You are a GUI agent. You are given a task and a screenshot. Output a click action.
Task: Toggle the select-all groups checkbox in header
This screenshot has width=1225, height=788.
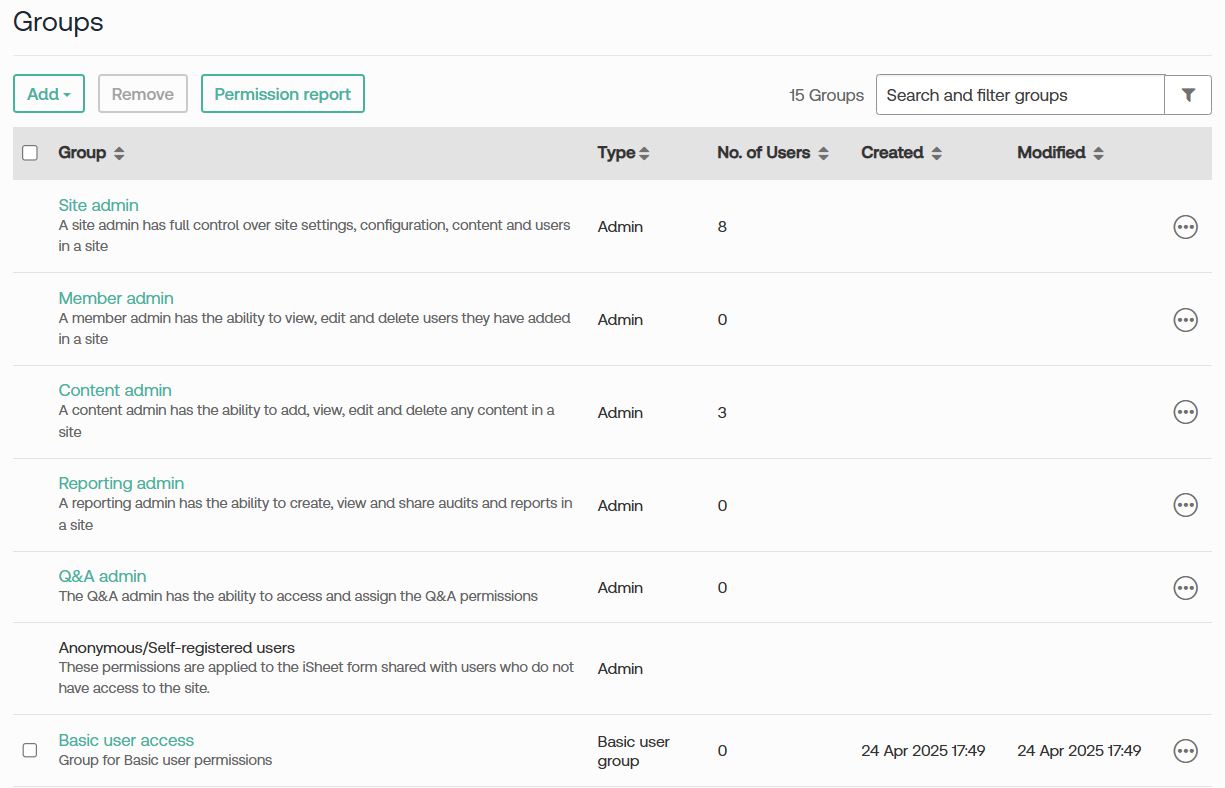tap(30, 153)
